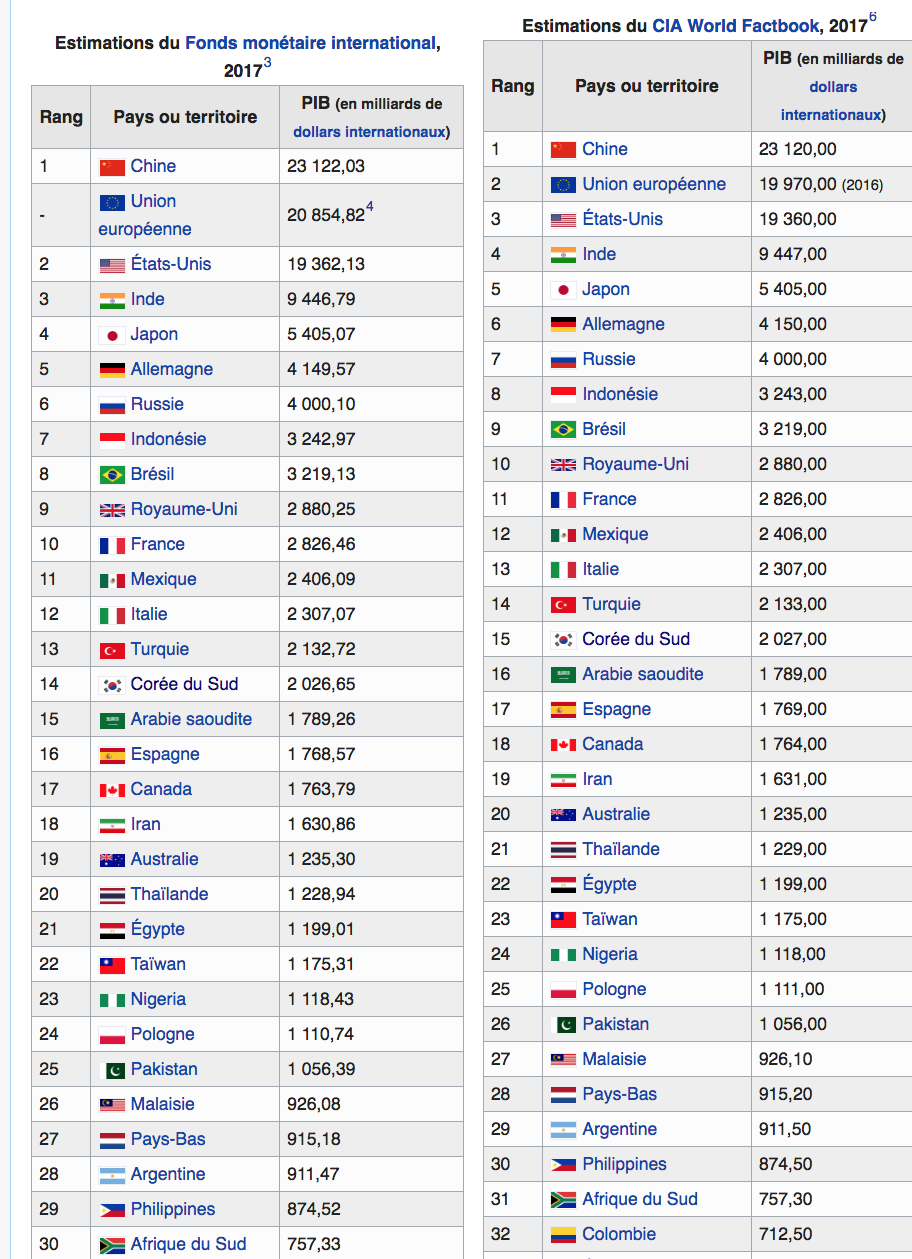The width and height of the screenshot is (912, 1259).
Task: Click the Iran flag in CIA table
Action: [563, 780]
